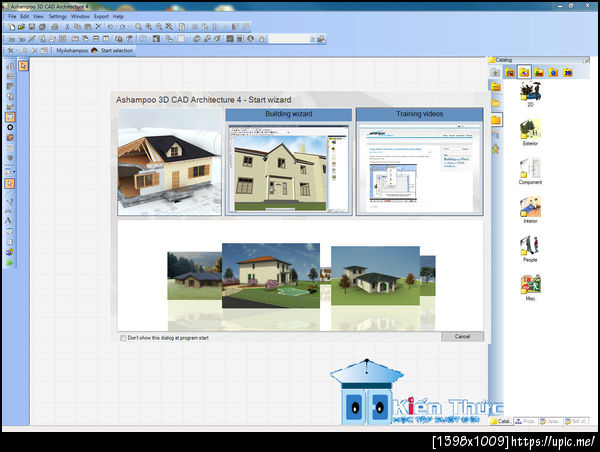Create a new project from toolbar
Viewport: 600px width, 452px height.
click(11, 27)
